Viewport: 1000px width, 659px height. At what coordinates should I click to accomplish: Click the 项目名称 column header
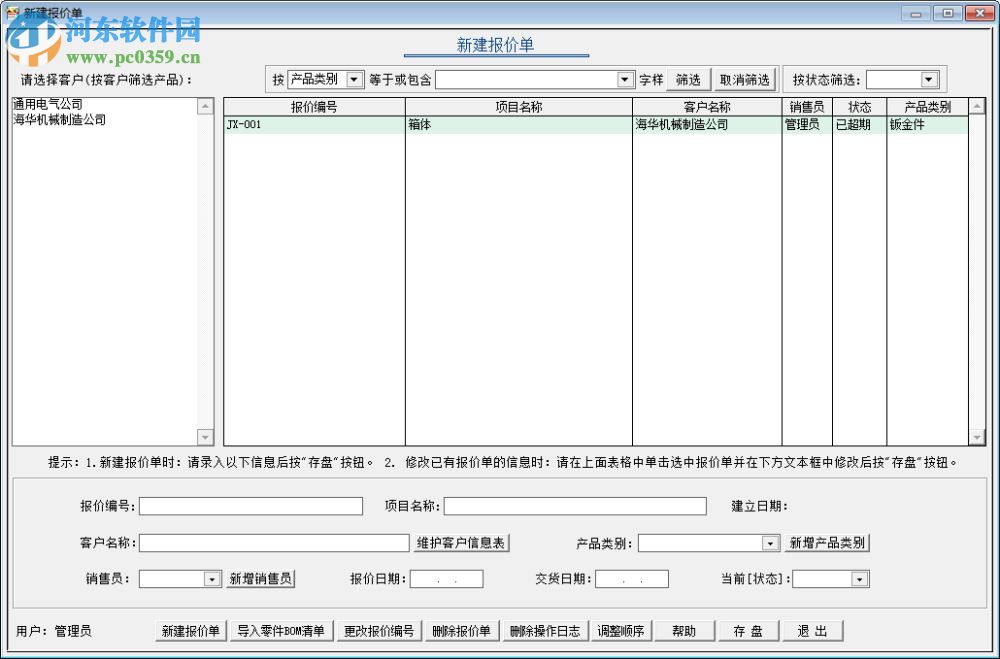click(x=518, y=107)
